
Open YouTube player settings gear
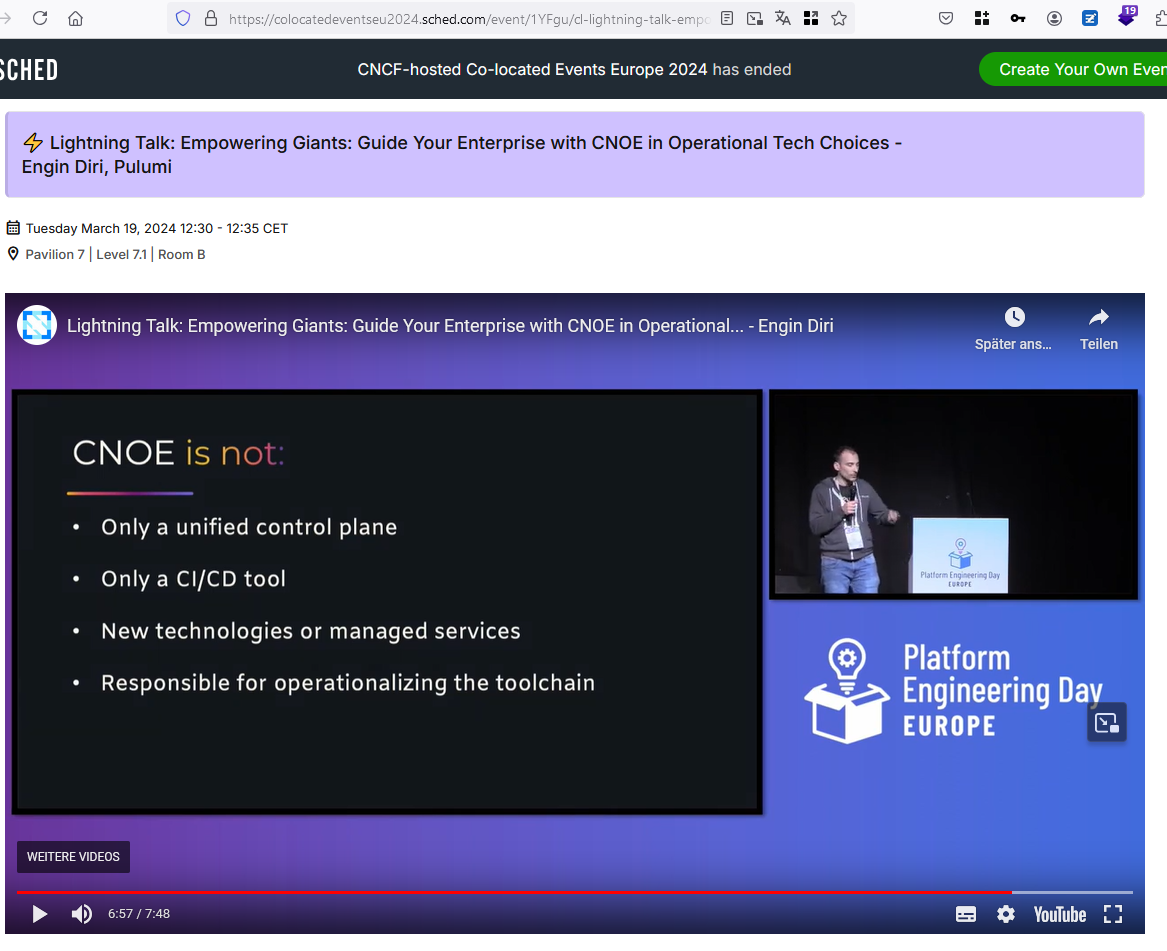tap(1006, 914)
